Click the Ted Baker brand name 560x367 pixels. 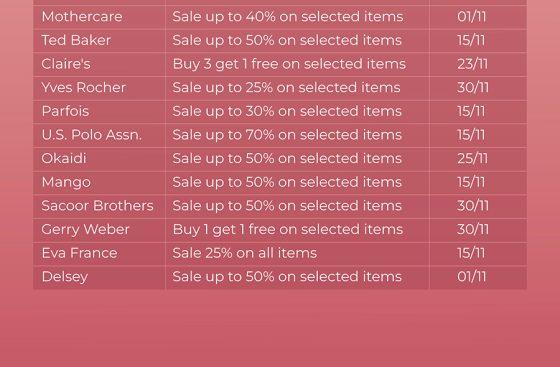[x=76, y=40]
